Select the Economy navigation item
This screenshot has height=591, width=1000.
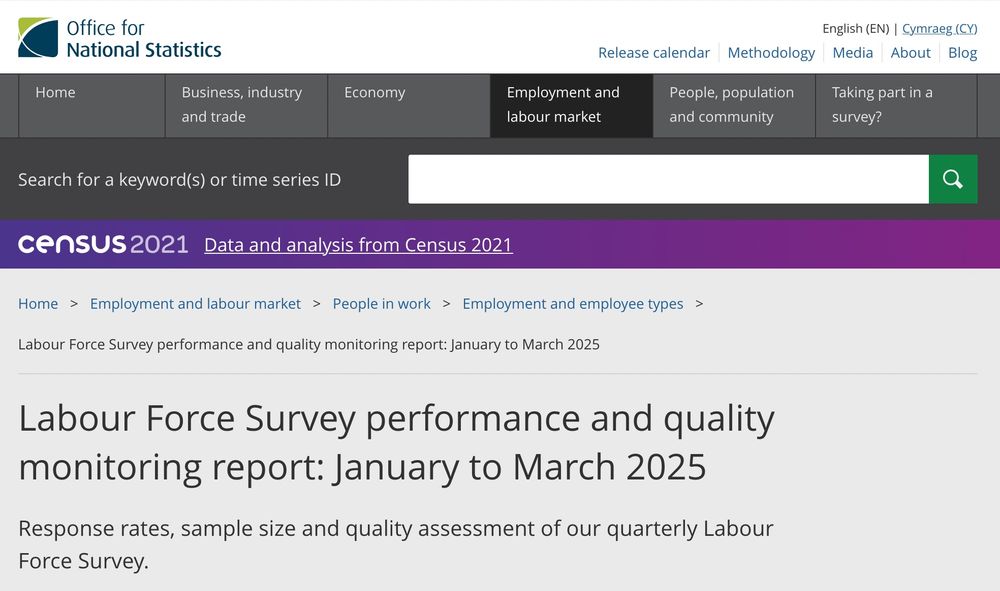tap(409, 105)
